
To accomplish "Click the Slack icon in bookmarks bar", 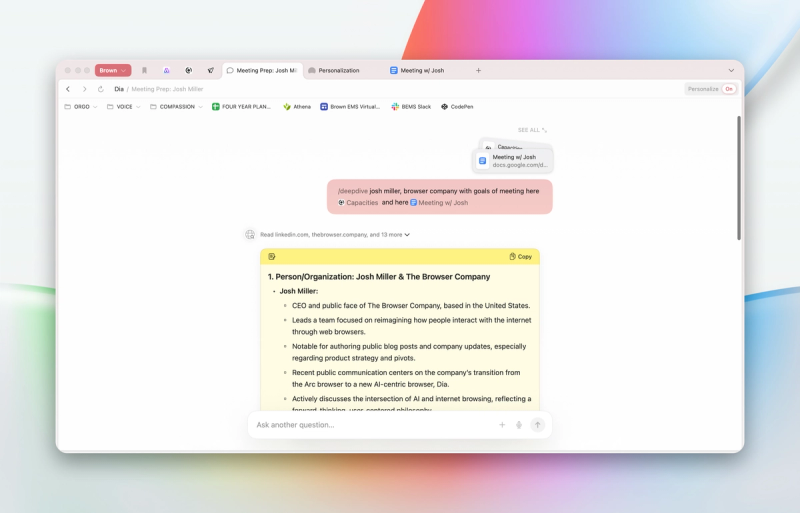I will pos(395,107).
